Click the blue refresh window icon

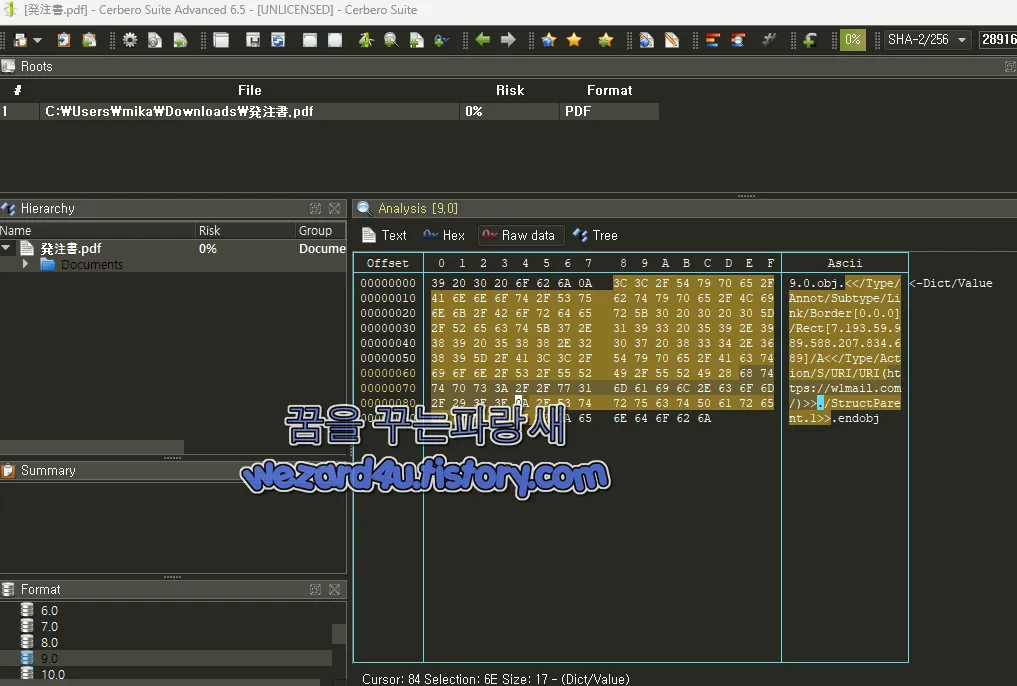coord(278,40)
